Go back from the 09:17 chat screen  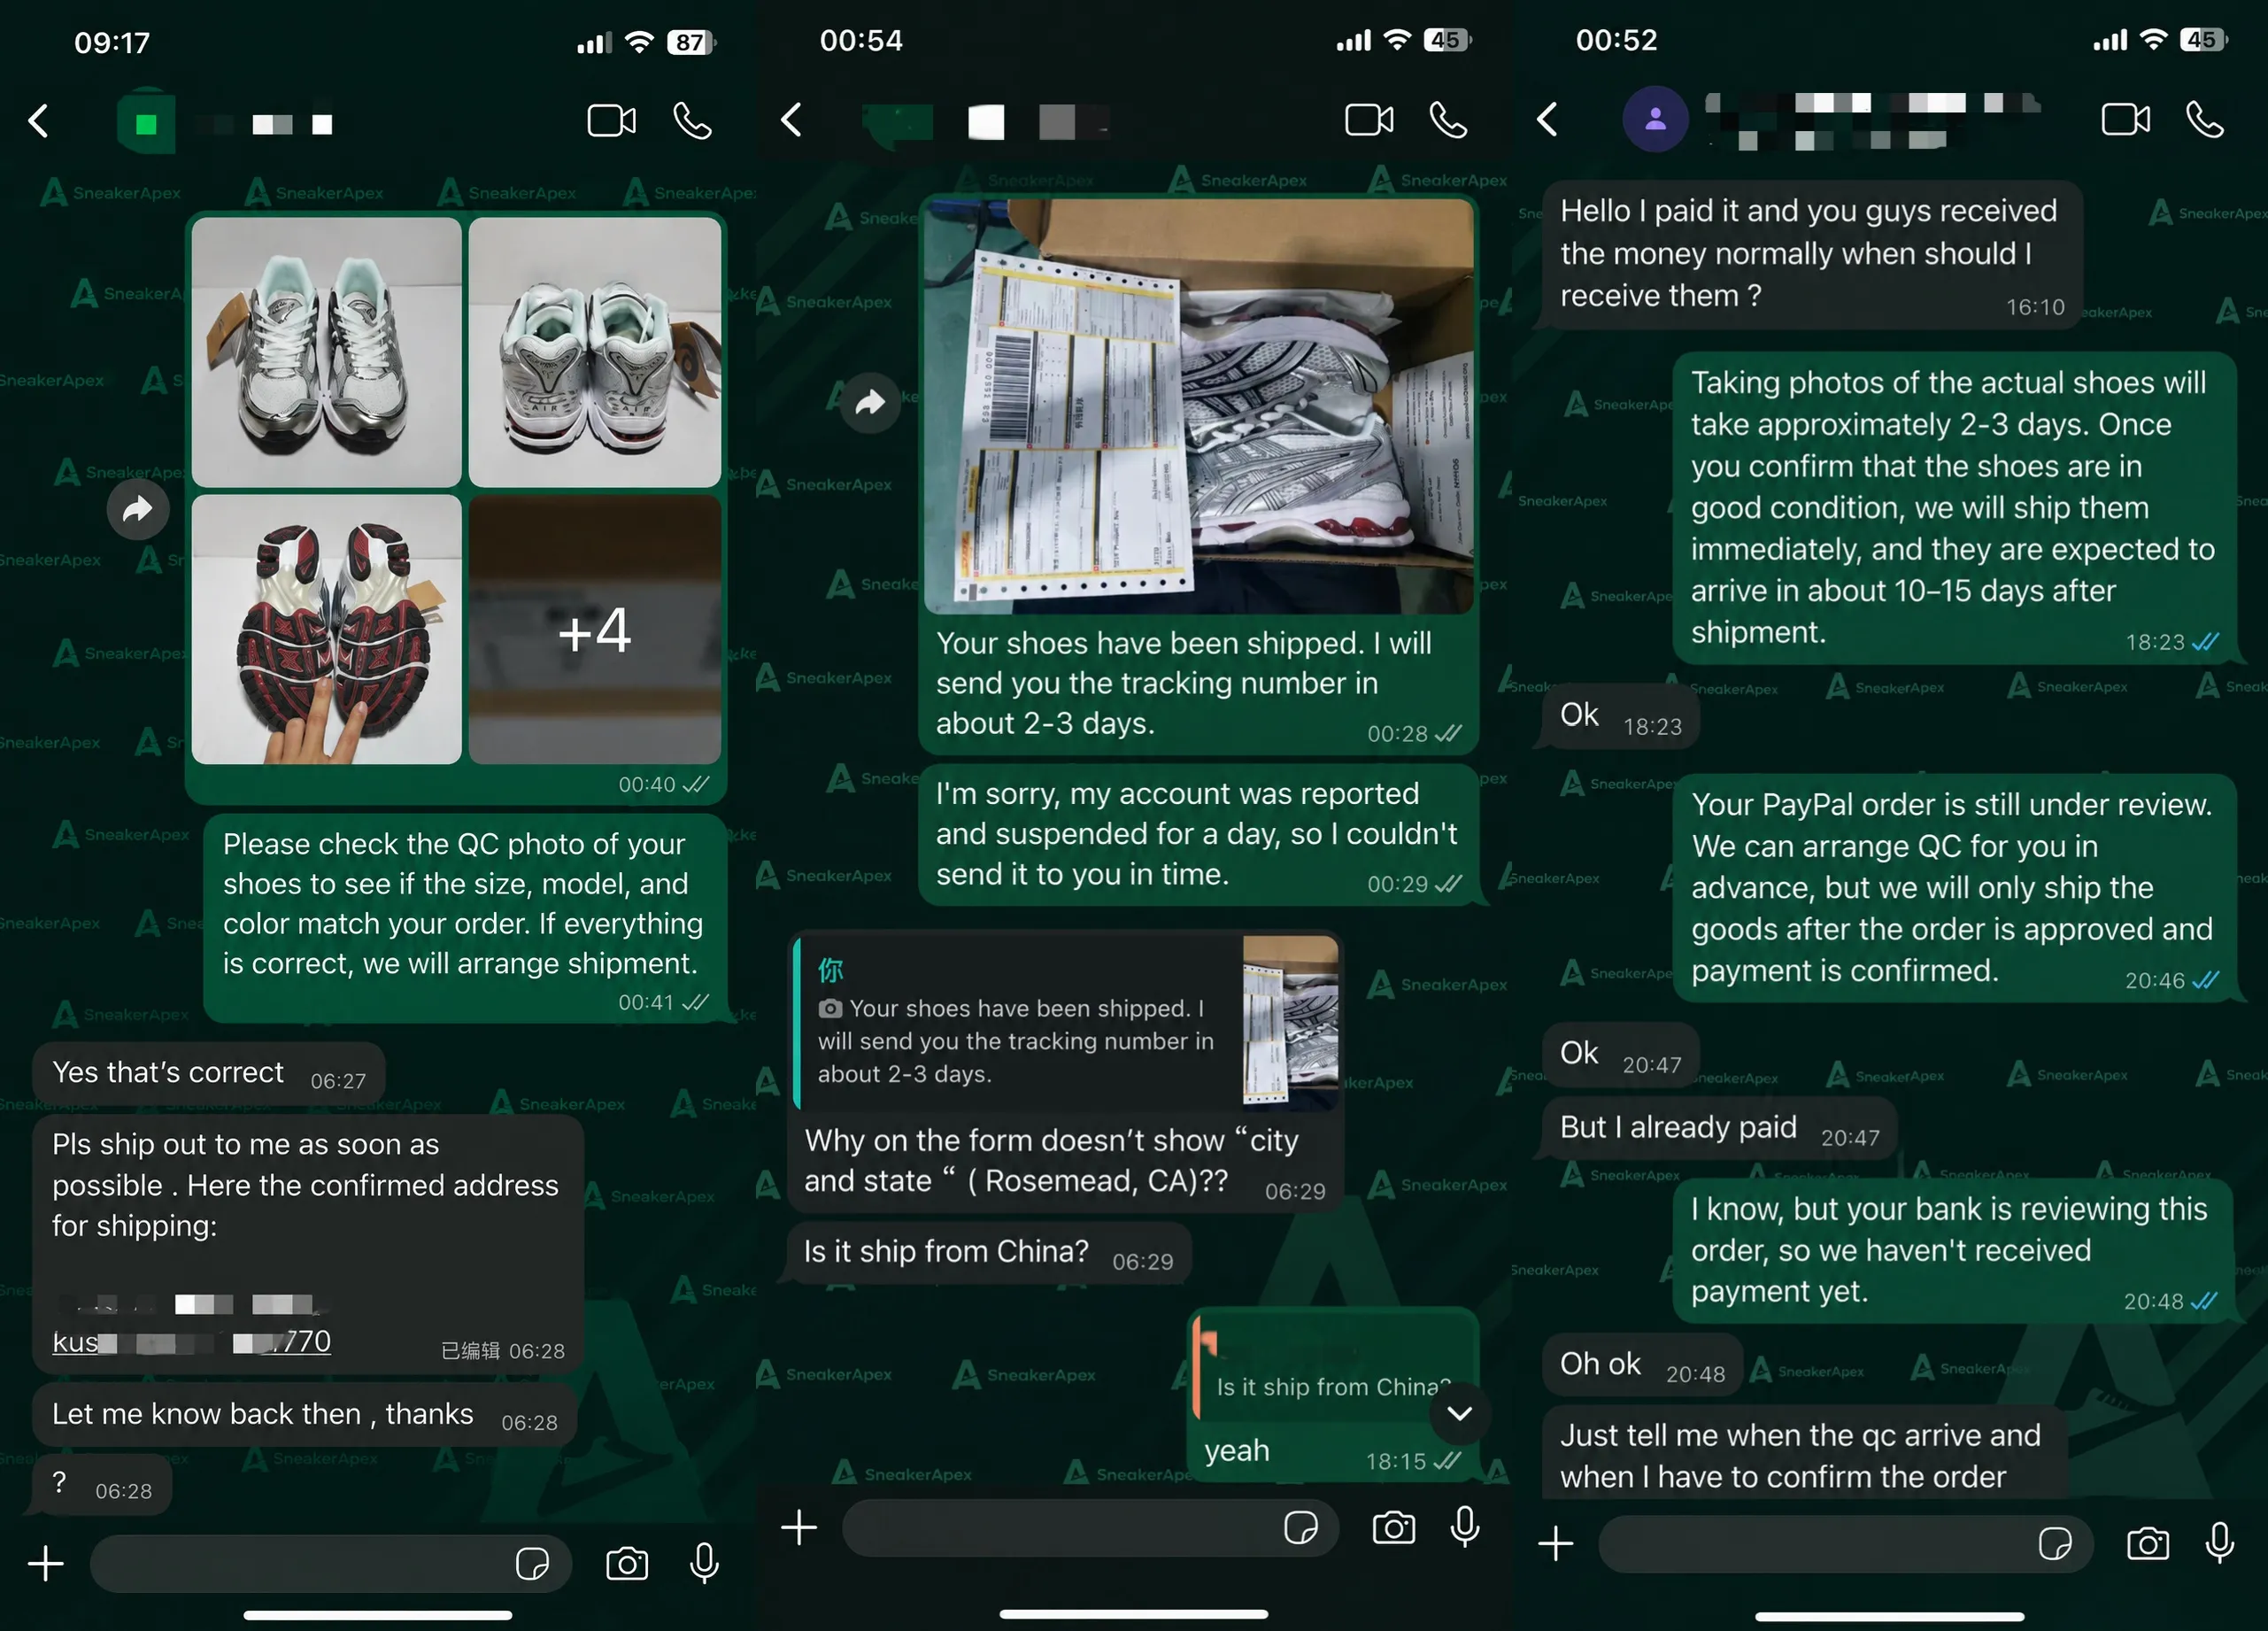(x=39, y=122)
